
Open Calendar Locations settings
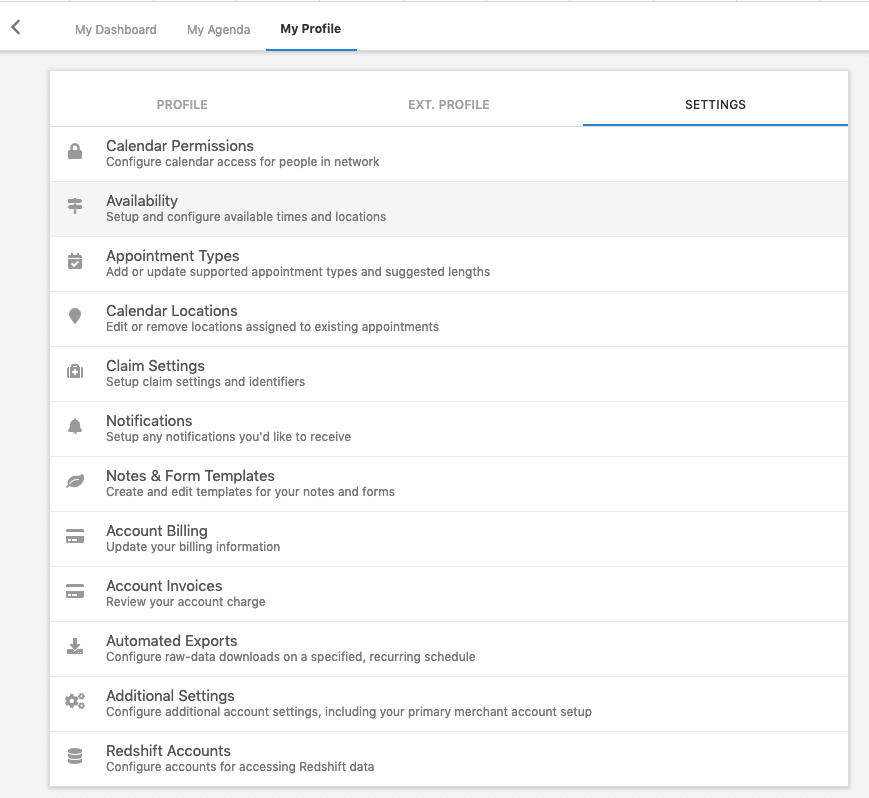click(x=449, y=319)
